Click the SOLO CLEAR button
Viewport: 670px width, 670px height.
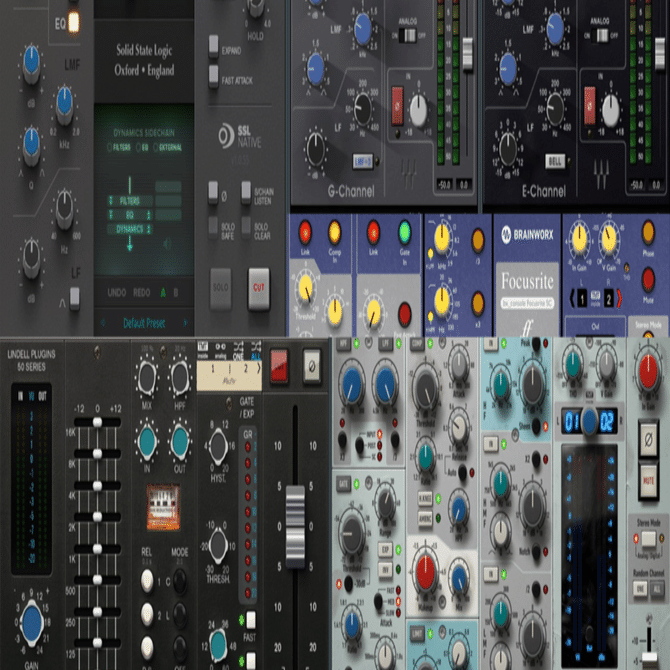(x=246, y=227)
